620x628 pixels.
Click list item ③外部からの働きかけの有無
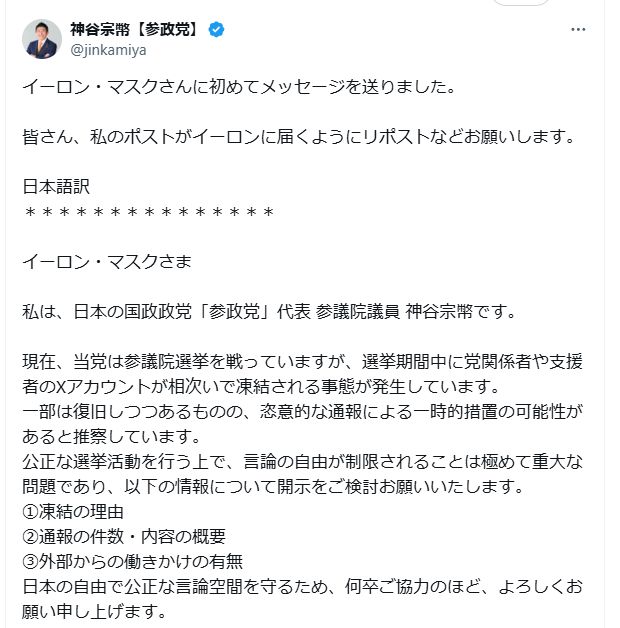coord(133,562)
